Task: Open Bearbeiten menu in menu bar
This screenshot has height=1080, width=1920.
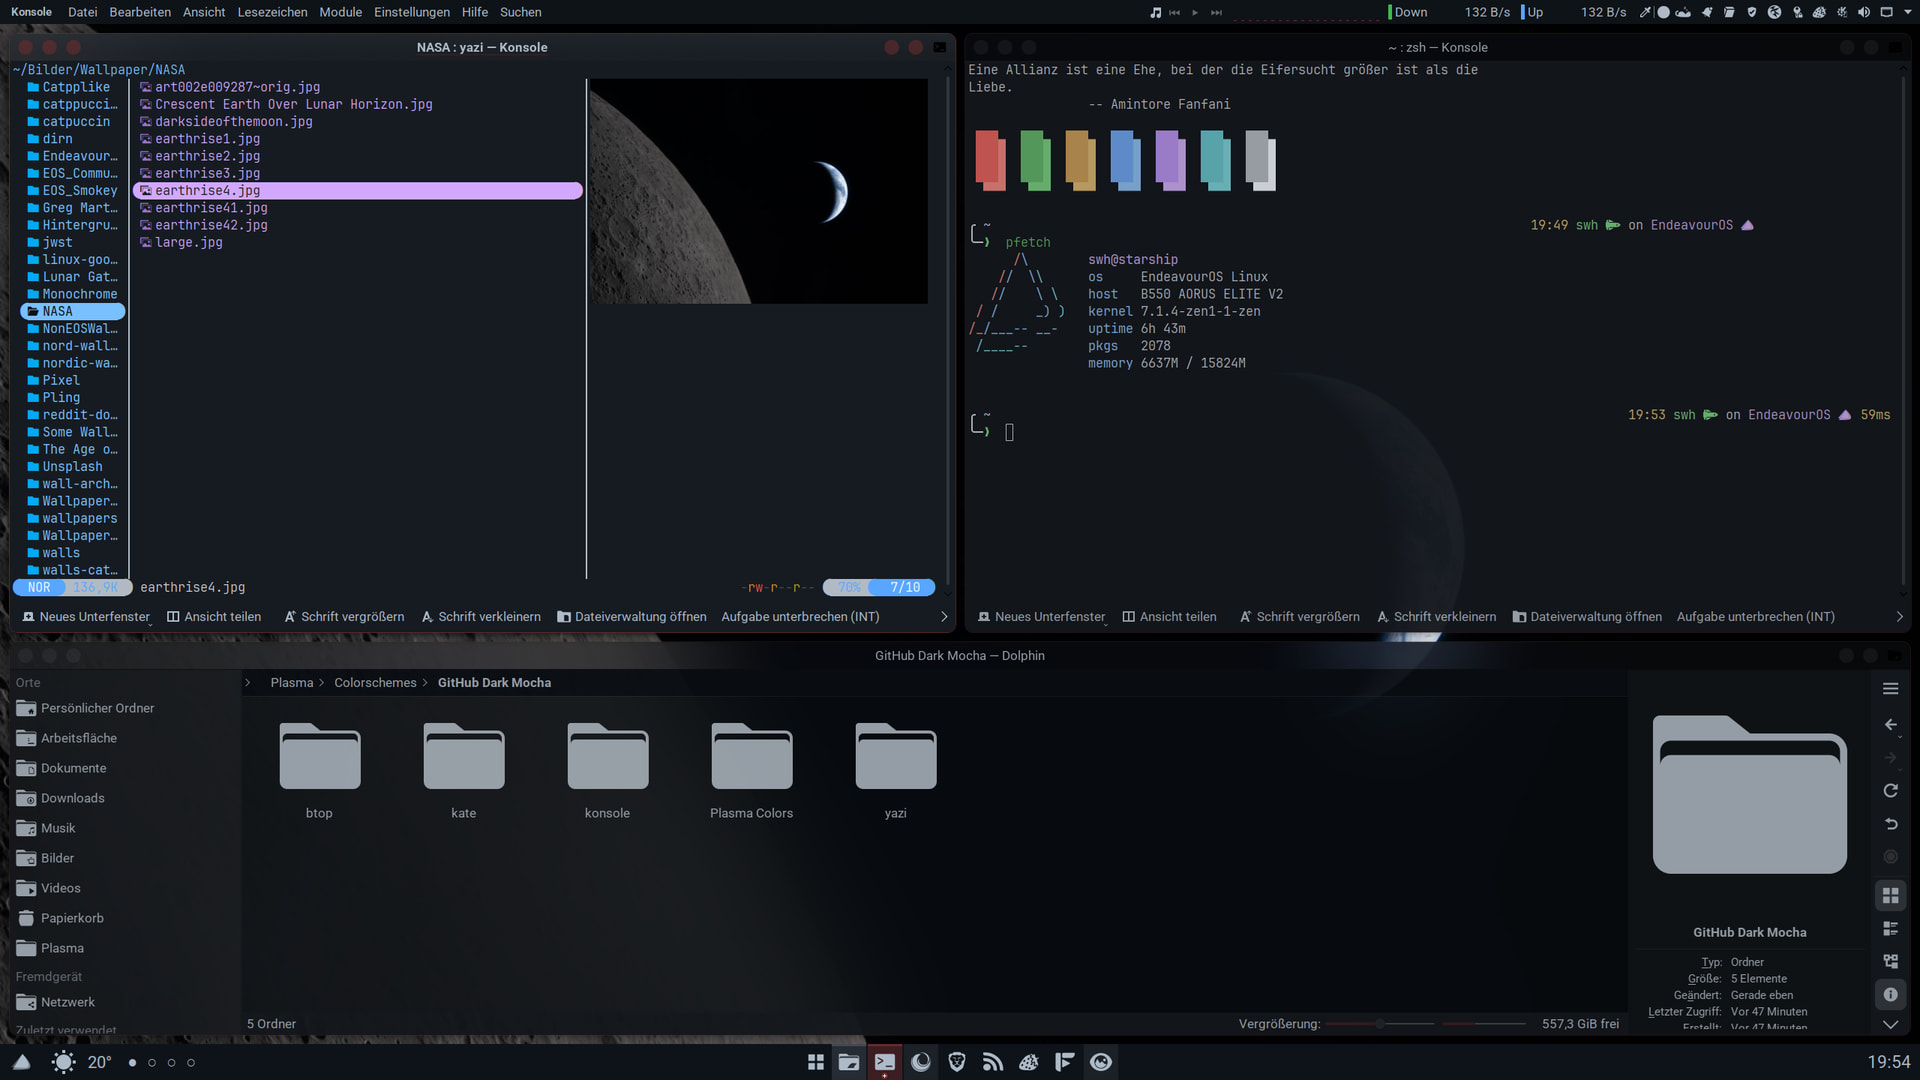Action: [x=140, y=12]
